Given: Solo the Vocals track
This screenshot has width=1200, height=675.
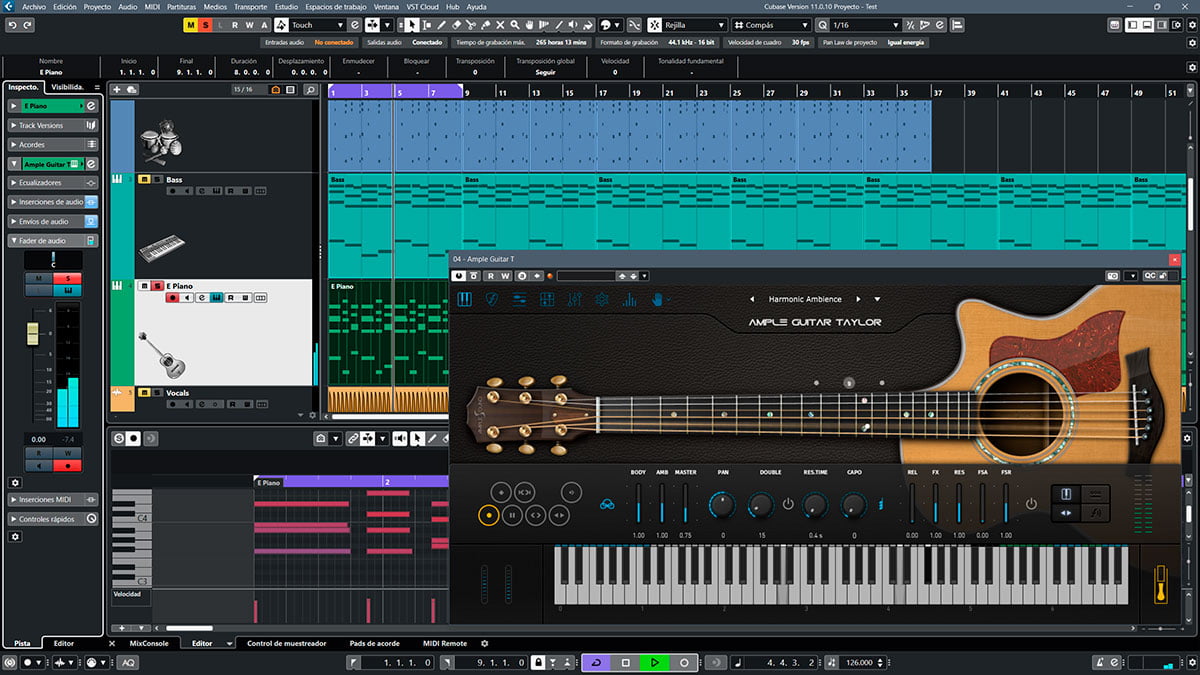Looking at the screenshot, I should click(x=157, y=393).
